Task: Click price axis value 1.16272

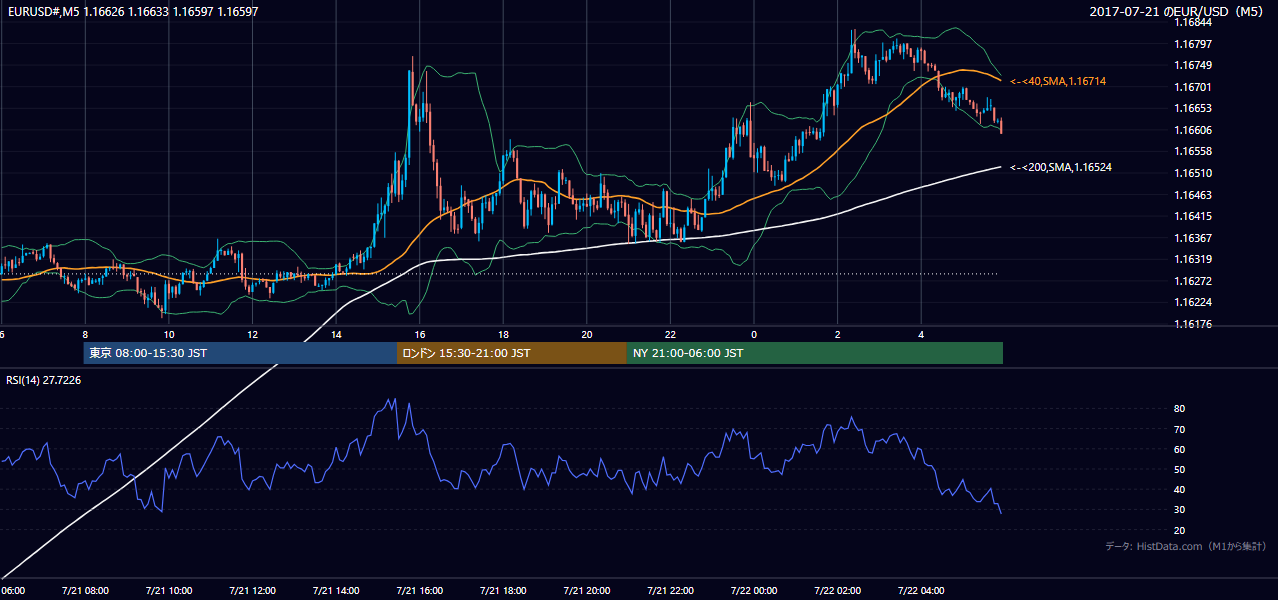Action: pyautogui.click(x=1193, y=281)
